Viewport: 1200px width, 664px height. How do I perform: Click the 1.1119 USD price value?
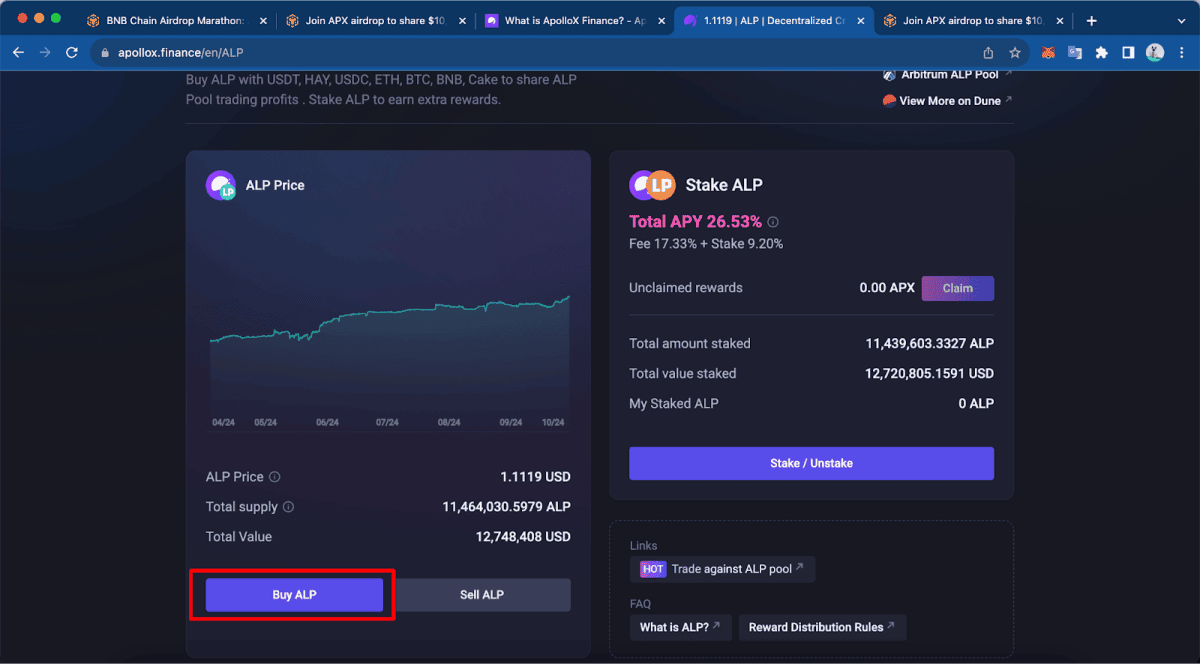coord(535,477)
